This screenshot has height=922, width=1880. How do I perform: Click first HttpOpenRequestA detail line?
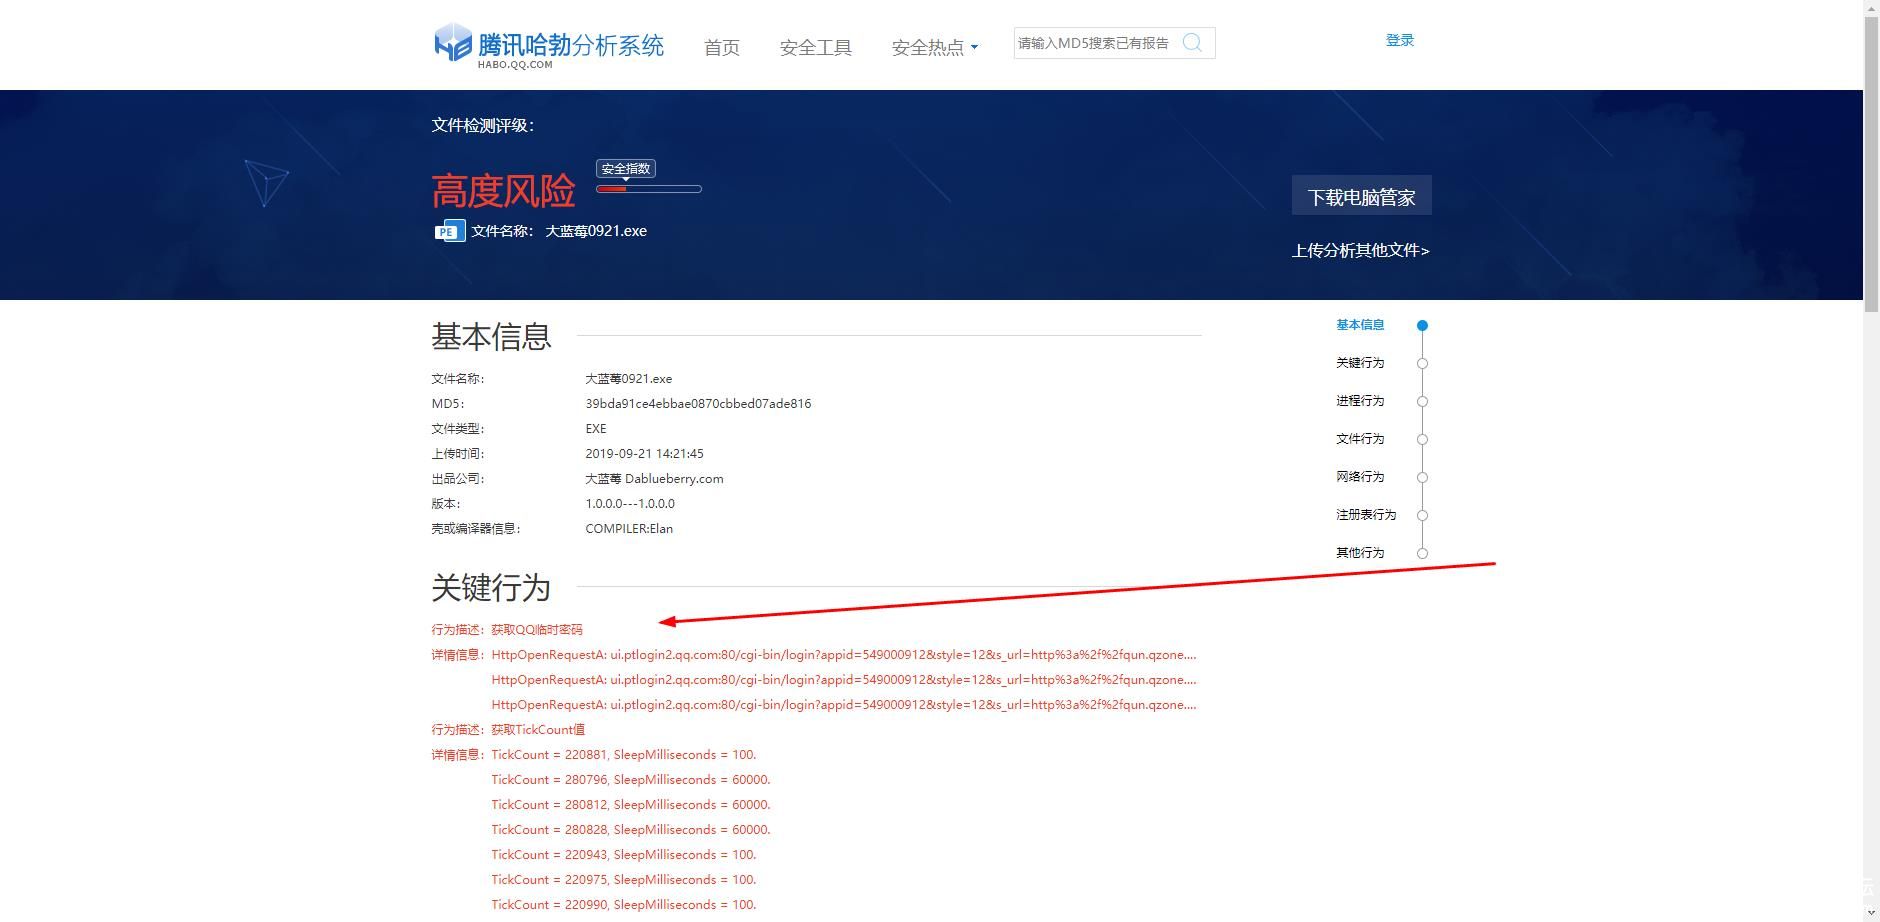[x=844, y=655]
